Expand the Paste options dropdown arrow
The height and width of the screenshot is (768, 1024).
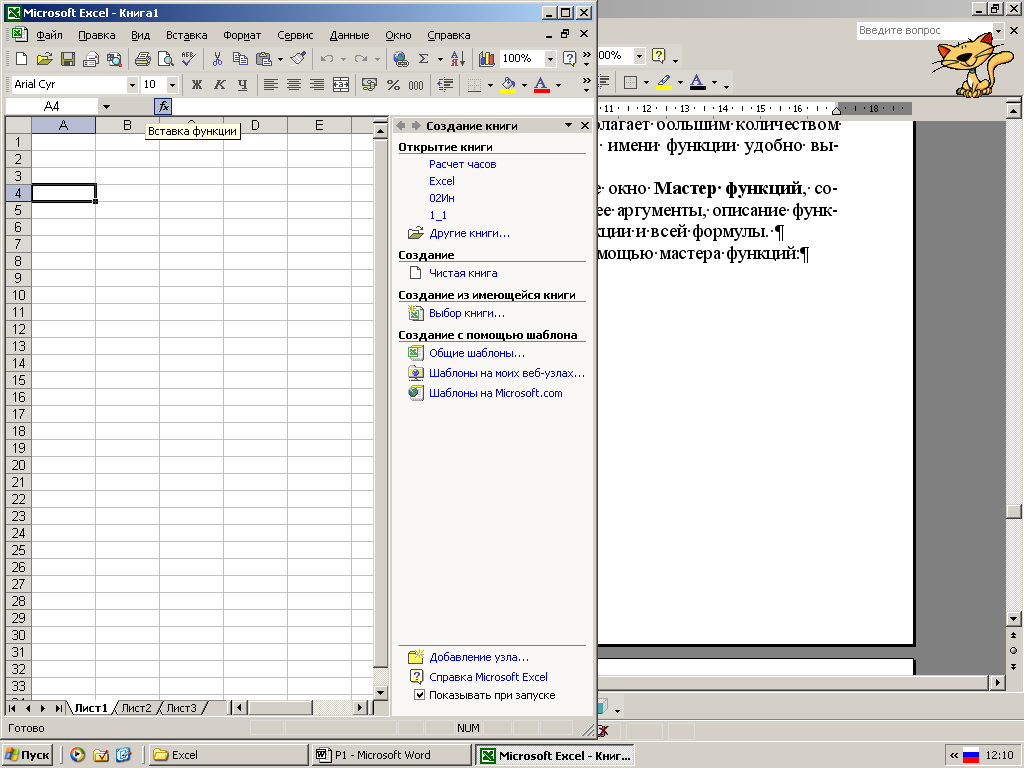280,59
